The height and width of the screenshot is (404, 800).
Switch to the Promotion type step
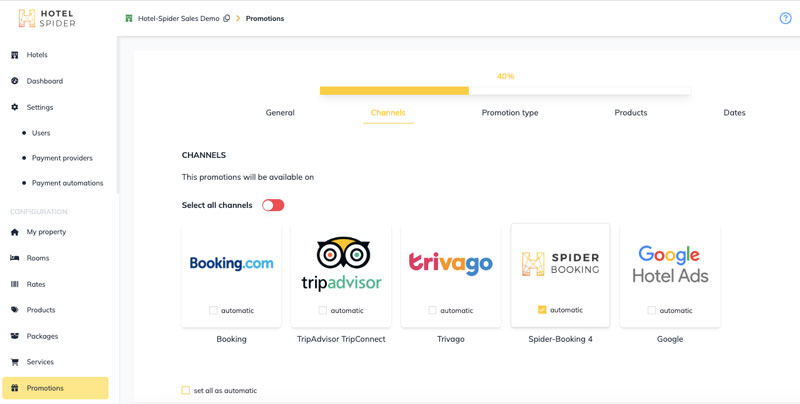[510, 113]
